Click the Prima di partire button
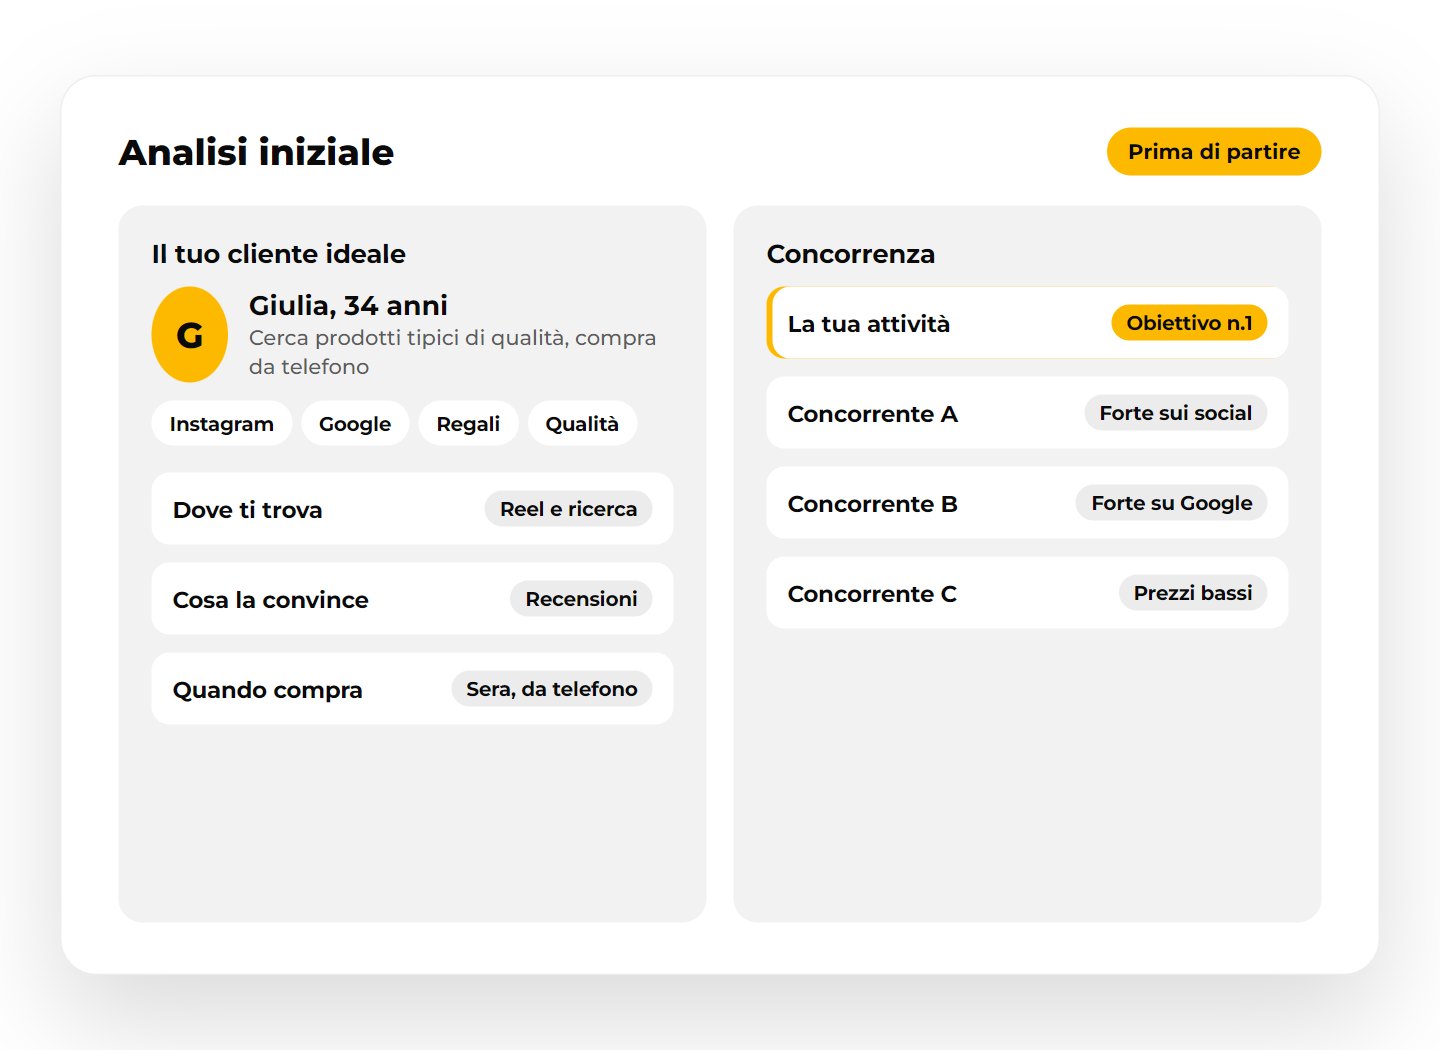Screen dimensions: 1440x1050 (1214, 152)
